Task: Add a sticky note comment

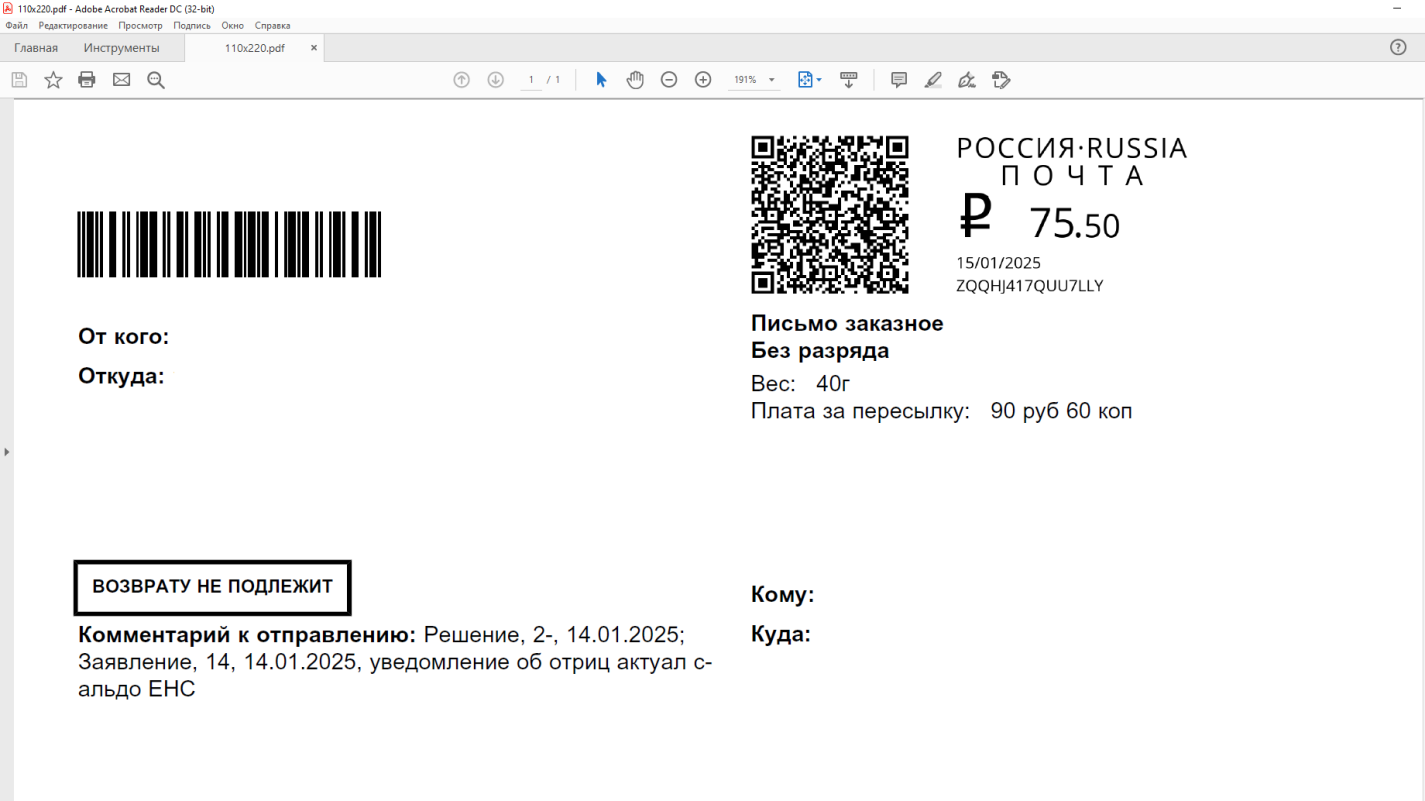Action: click(899, 80)
